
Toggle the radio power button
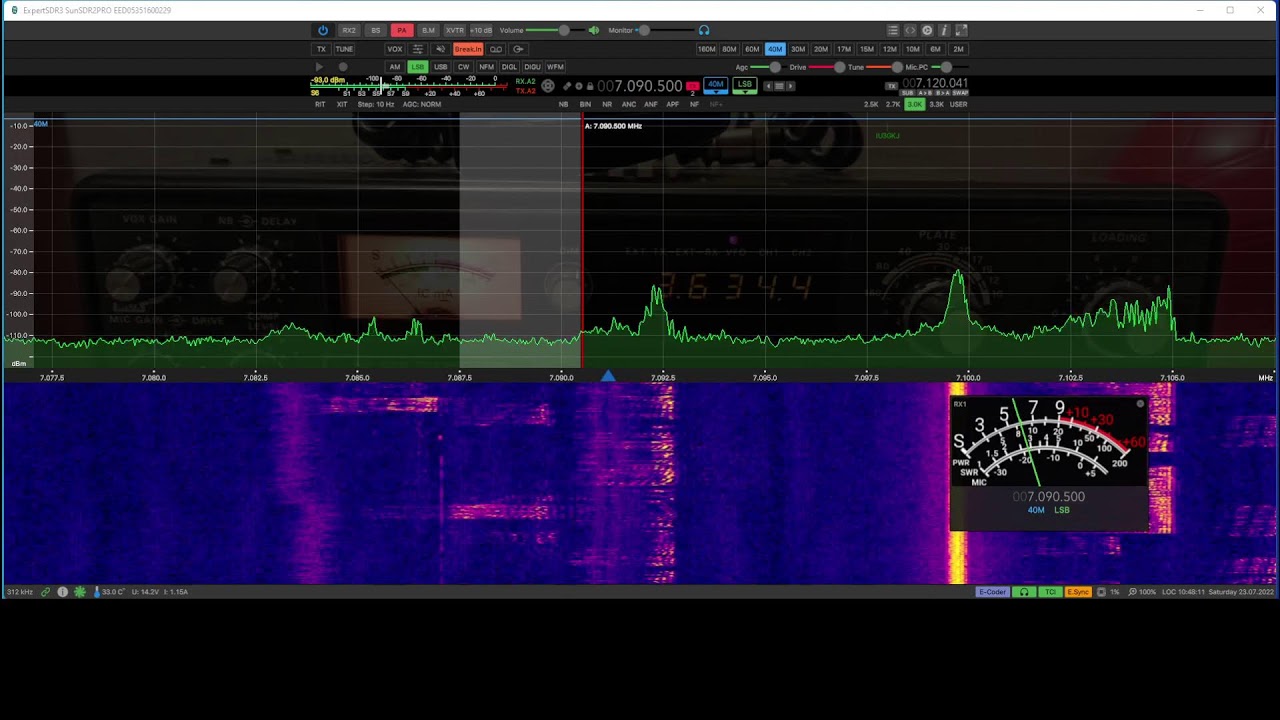[323, 30]
